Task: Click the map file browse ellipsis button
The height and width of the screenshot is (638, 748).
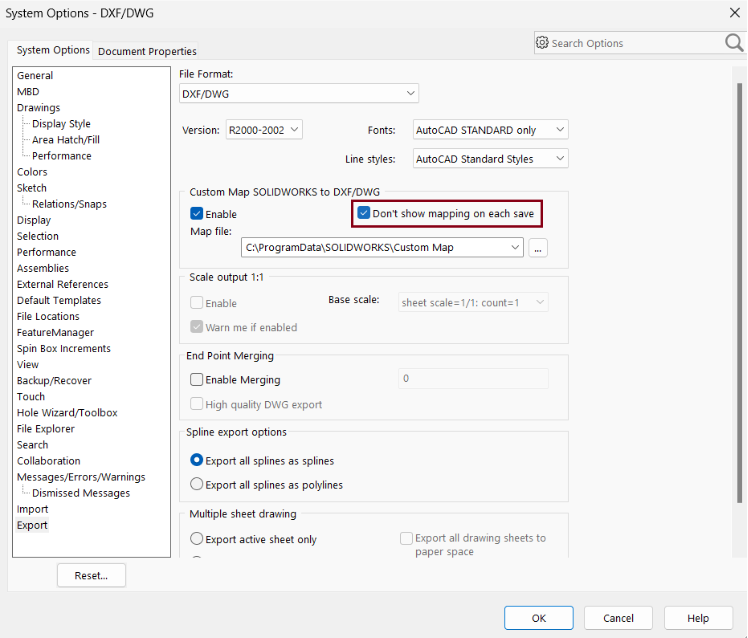Action: 538,248
